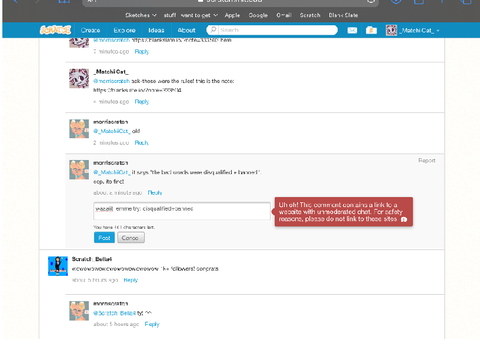
Task: Open the messages envelope icon
Action: pos(352,30)
